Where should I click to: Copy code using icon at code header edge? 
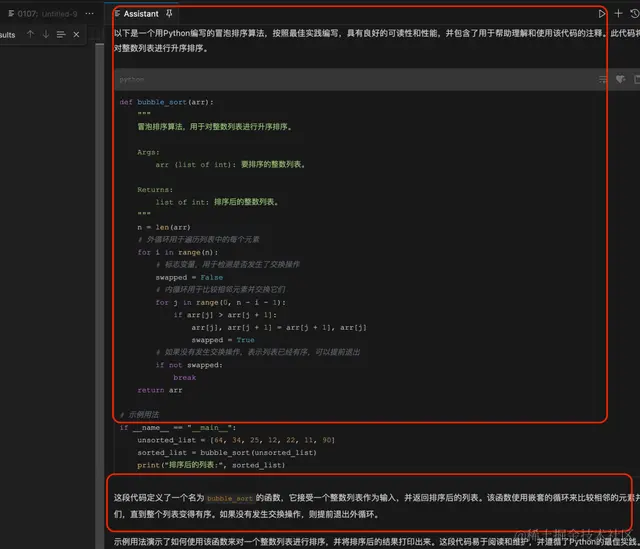(637, 79)
